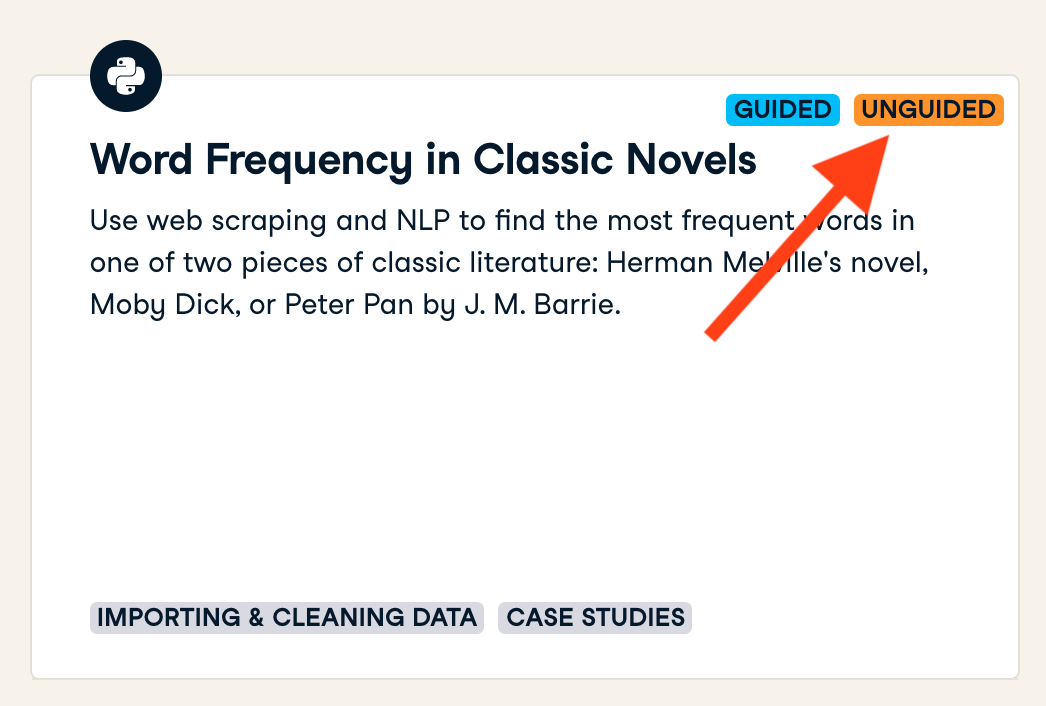Click the beige background below the card
This screenshot has width=1046, height=706.
(520, 694)
